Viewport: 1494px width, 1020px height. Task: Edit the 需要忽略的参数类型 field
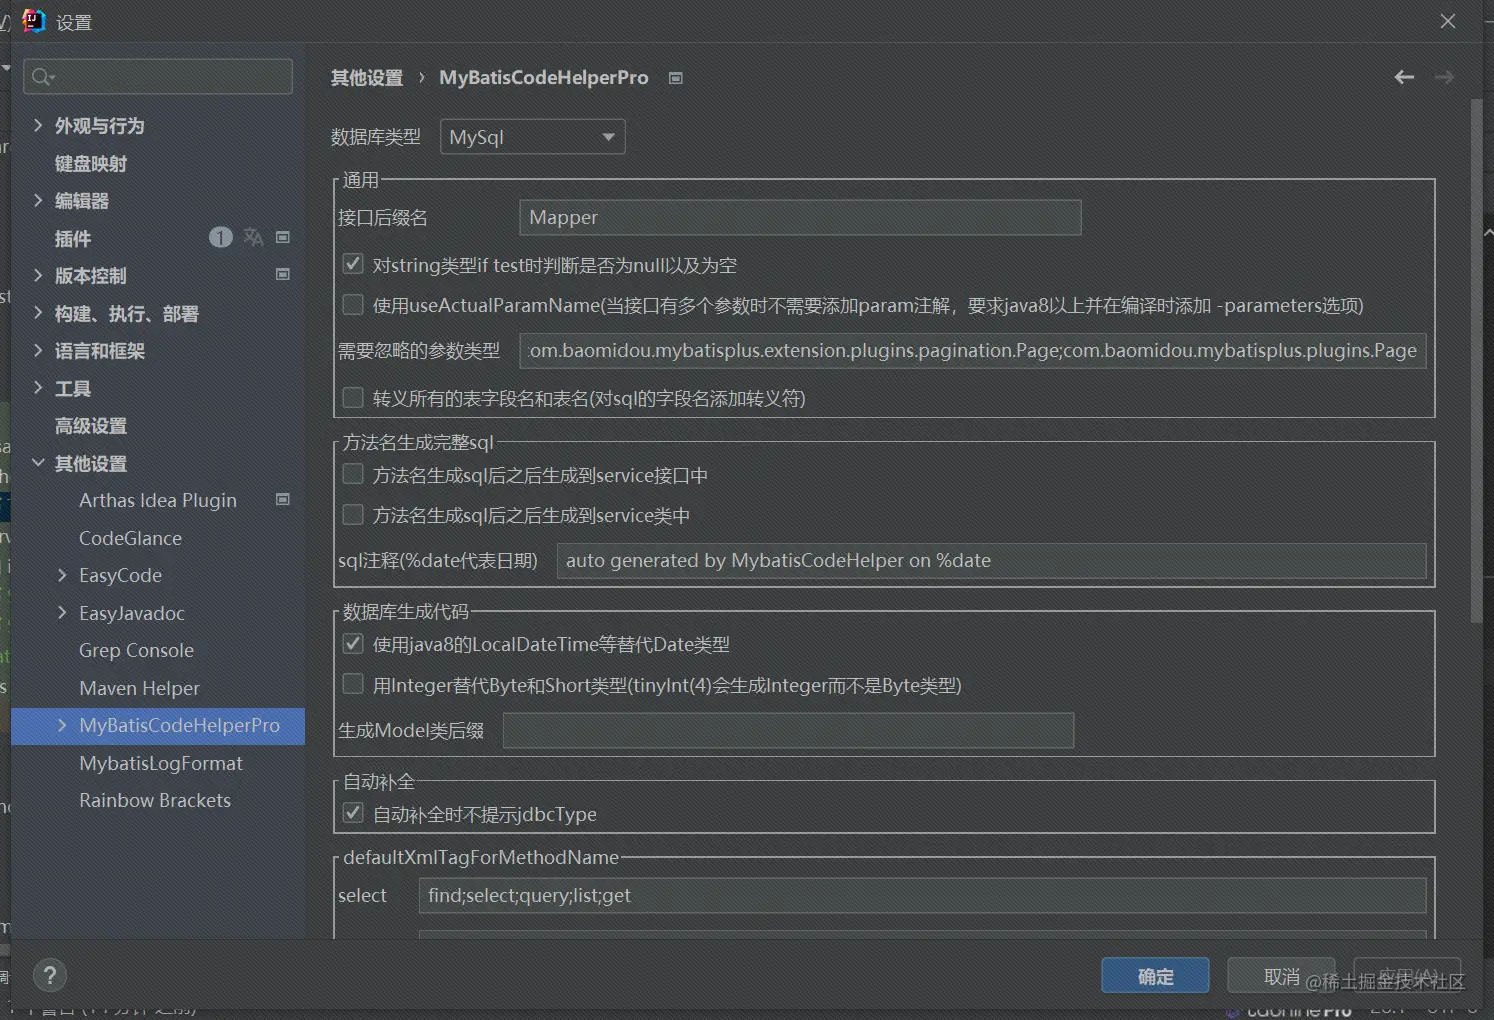click(973, 350)
